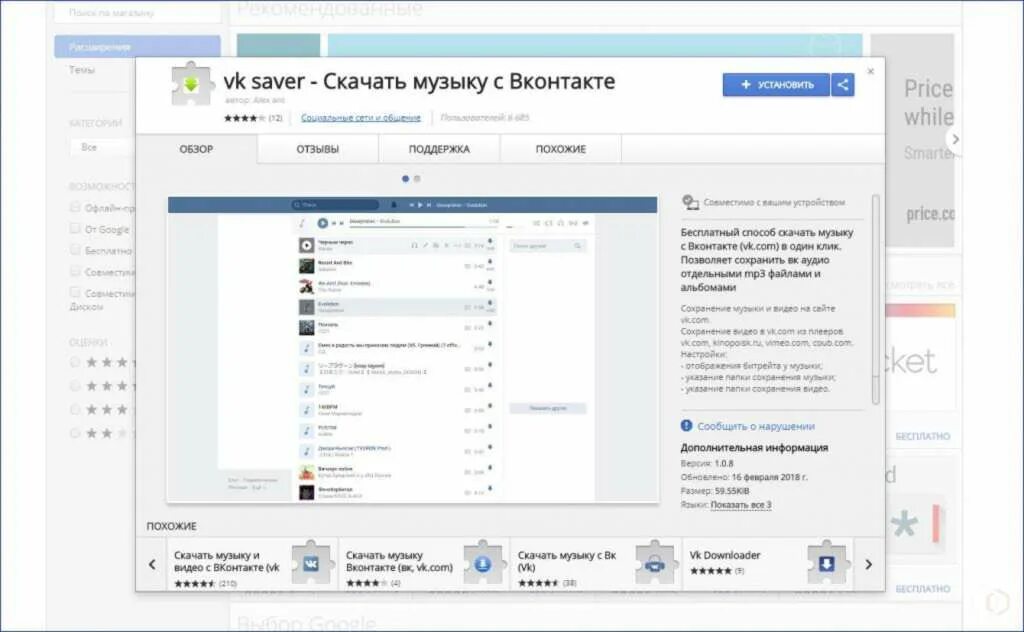The width and height of the screenshot is (1024, 632).
Task: Advance the background recommended carousel arrow
Action: click(x=955, y=139)
